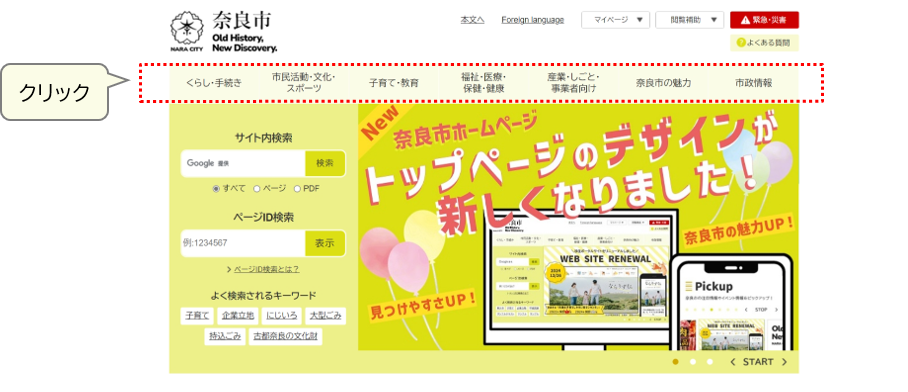Focus the ページID search input field

[x=243, y=244]
